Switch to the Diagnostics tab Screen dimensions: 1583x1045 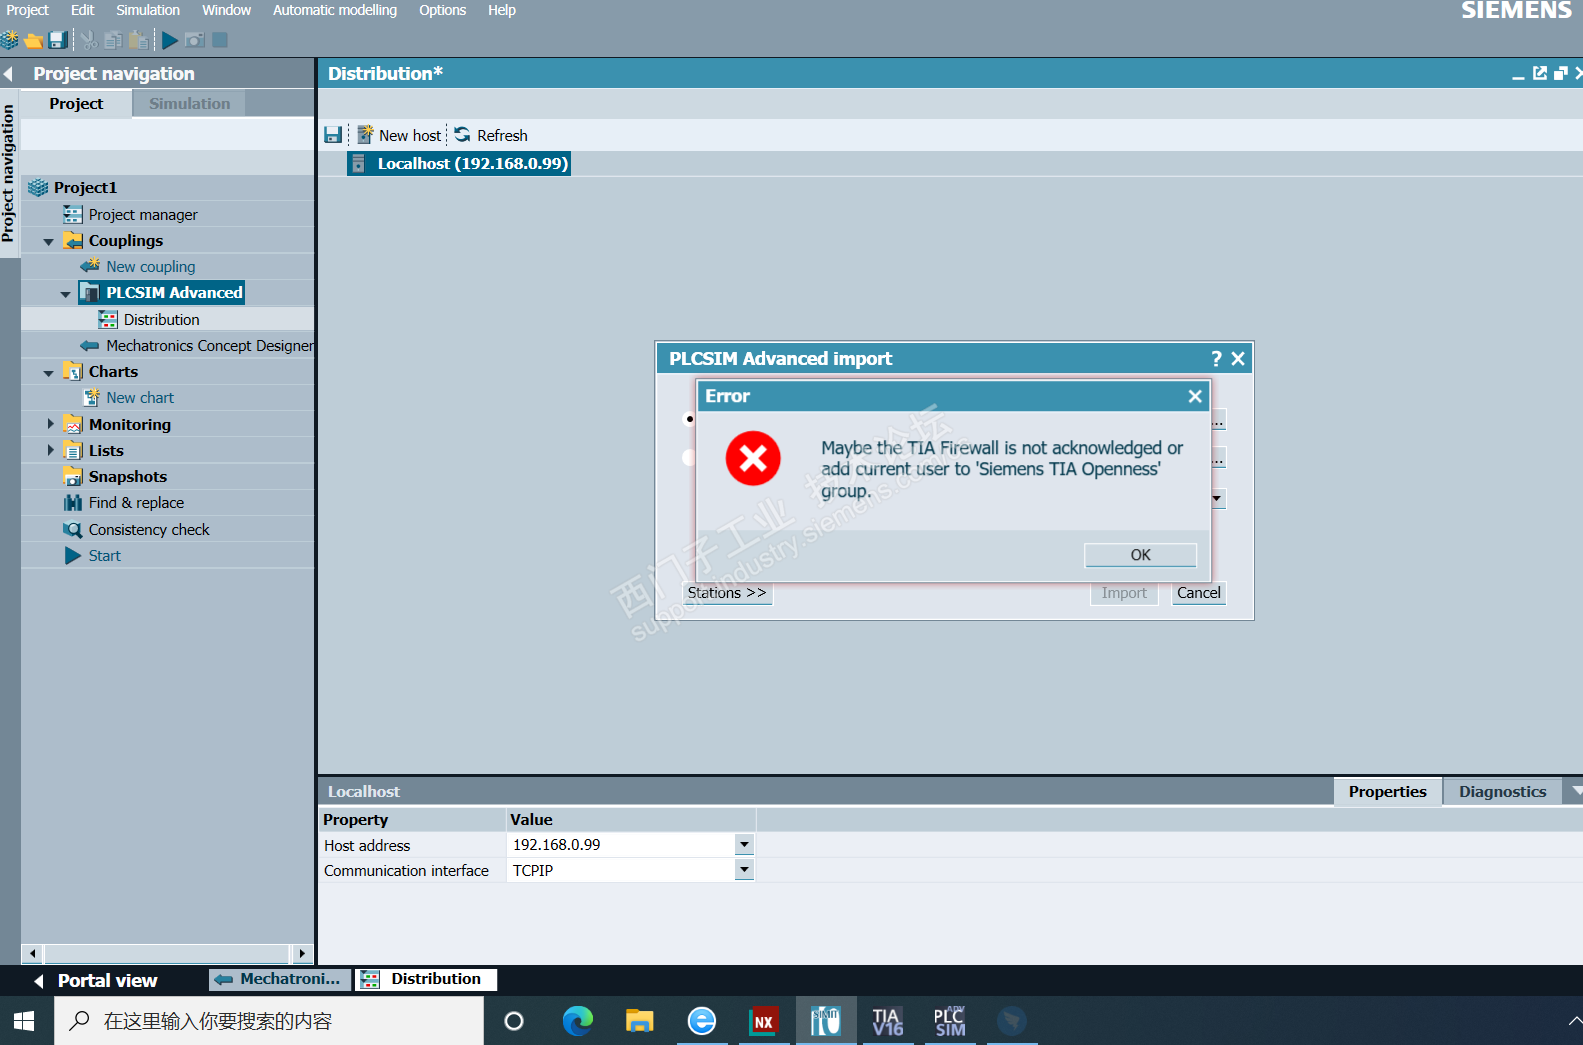coord(1503,792)
